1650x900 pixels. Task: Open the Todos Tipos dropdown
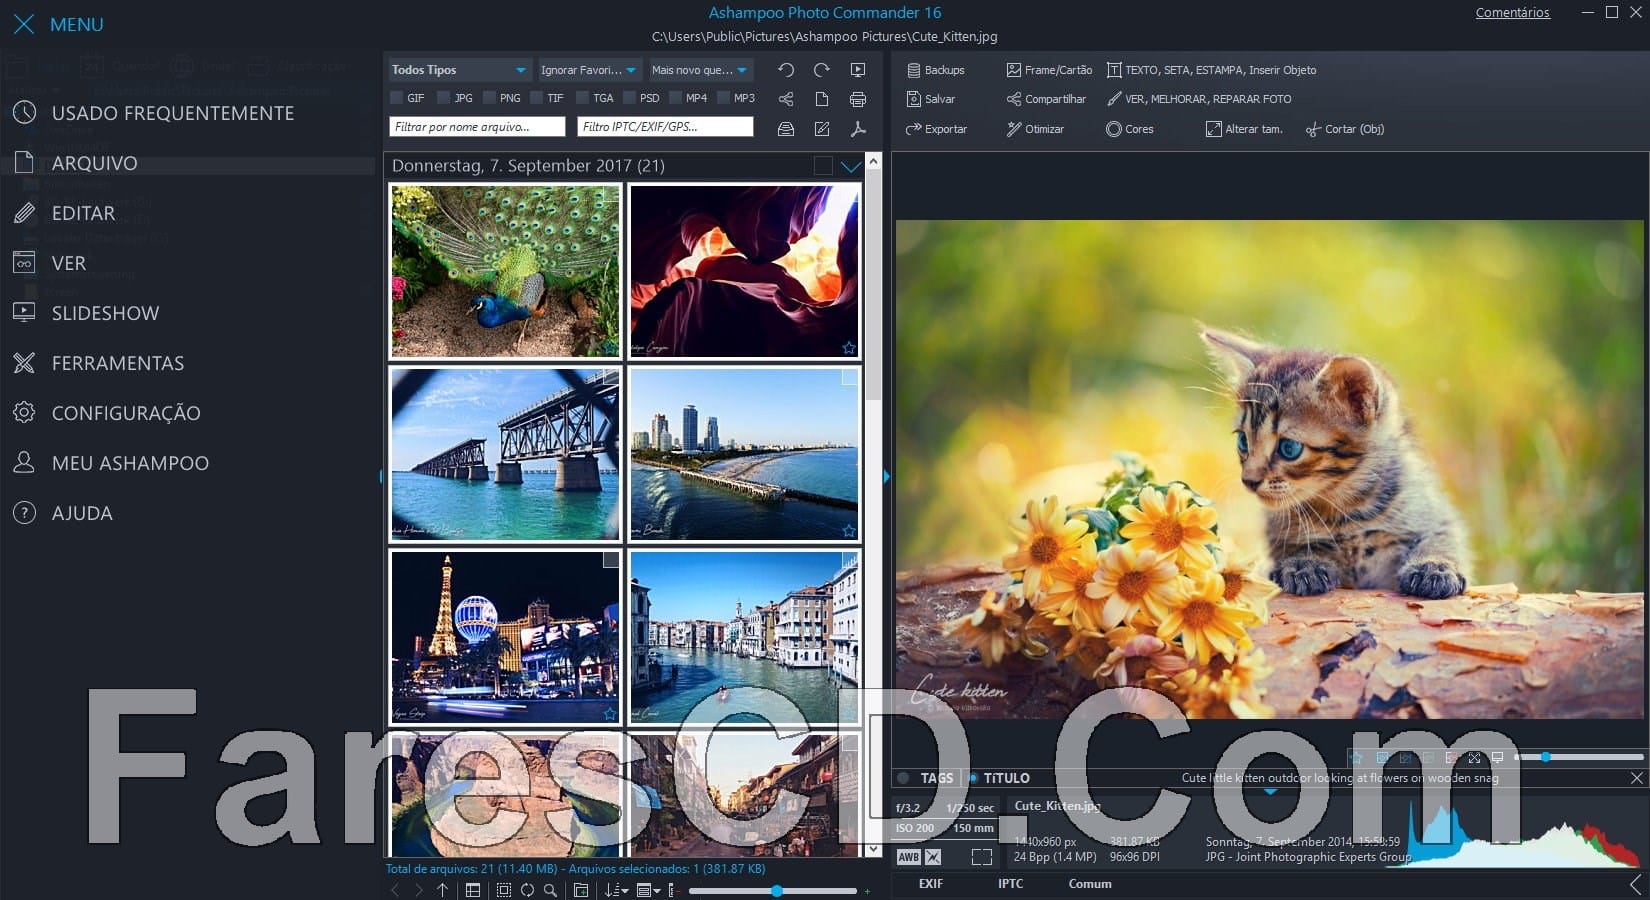pos(460,70)
